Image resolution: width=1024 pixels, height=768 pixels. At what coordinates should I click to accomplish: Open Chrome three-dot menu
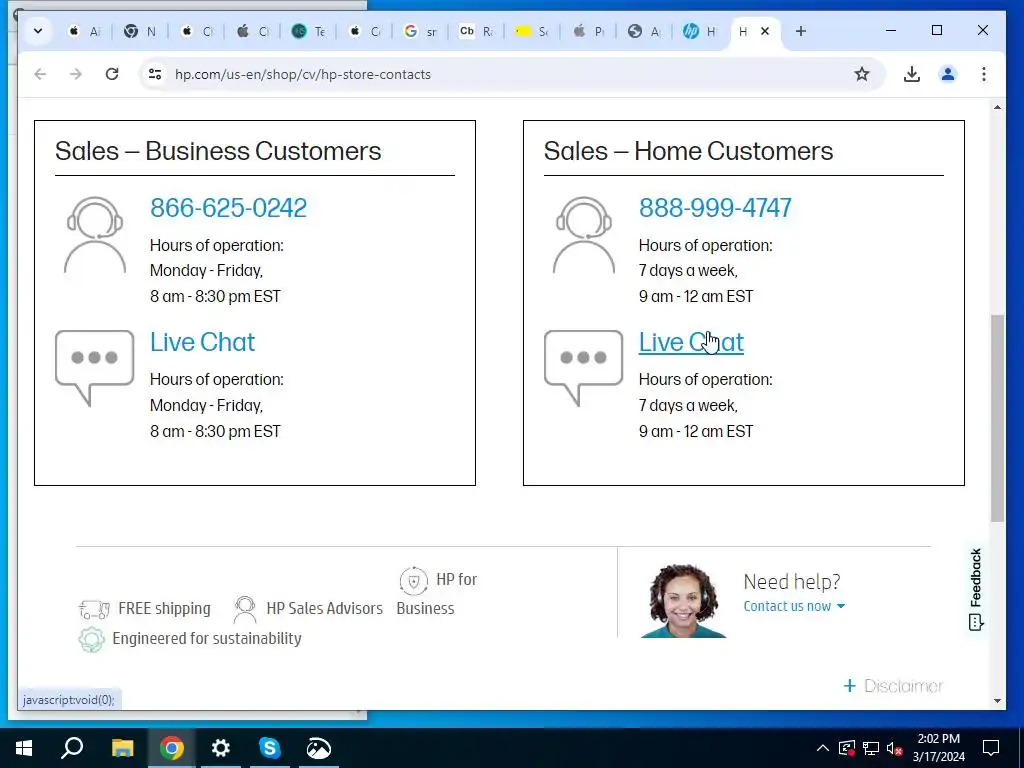(x=984, y=74)
